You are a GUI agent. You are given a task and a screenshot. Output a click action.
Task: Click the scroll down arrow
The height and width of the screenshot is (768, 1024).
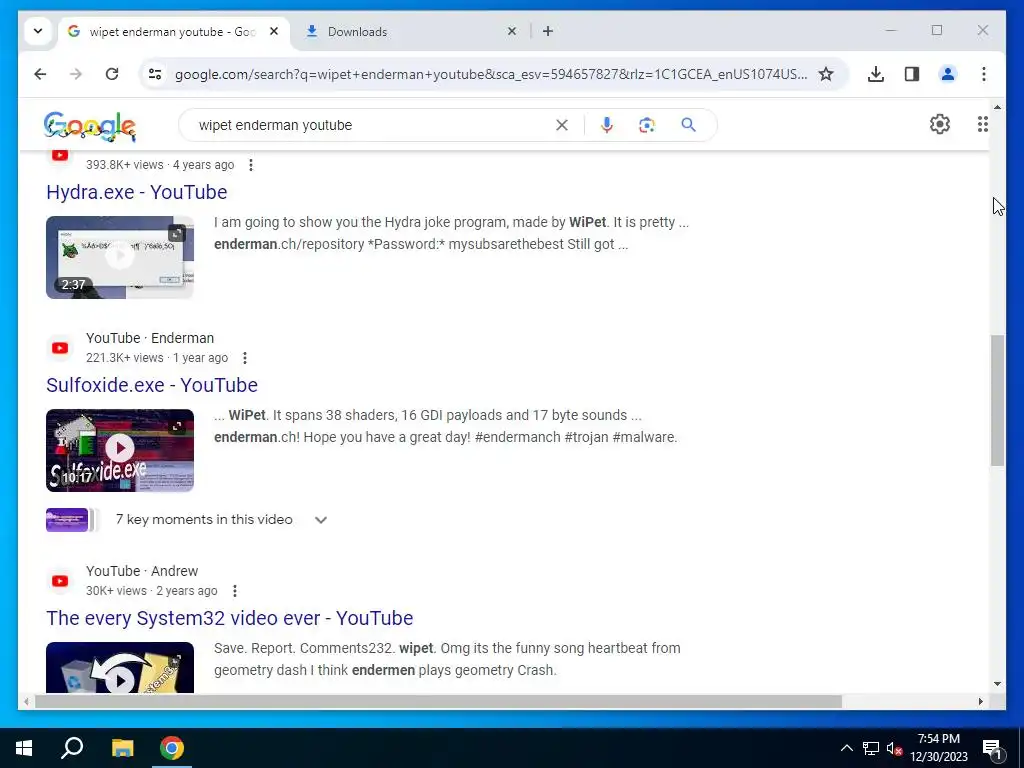[x=997, y=684]
